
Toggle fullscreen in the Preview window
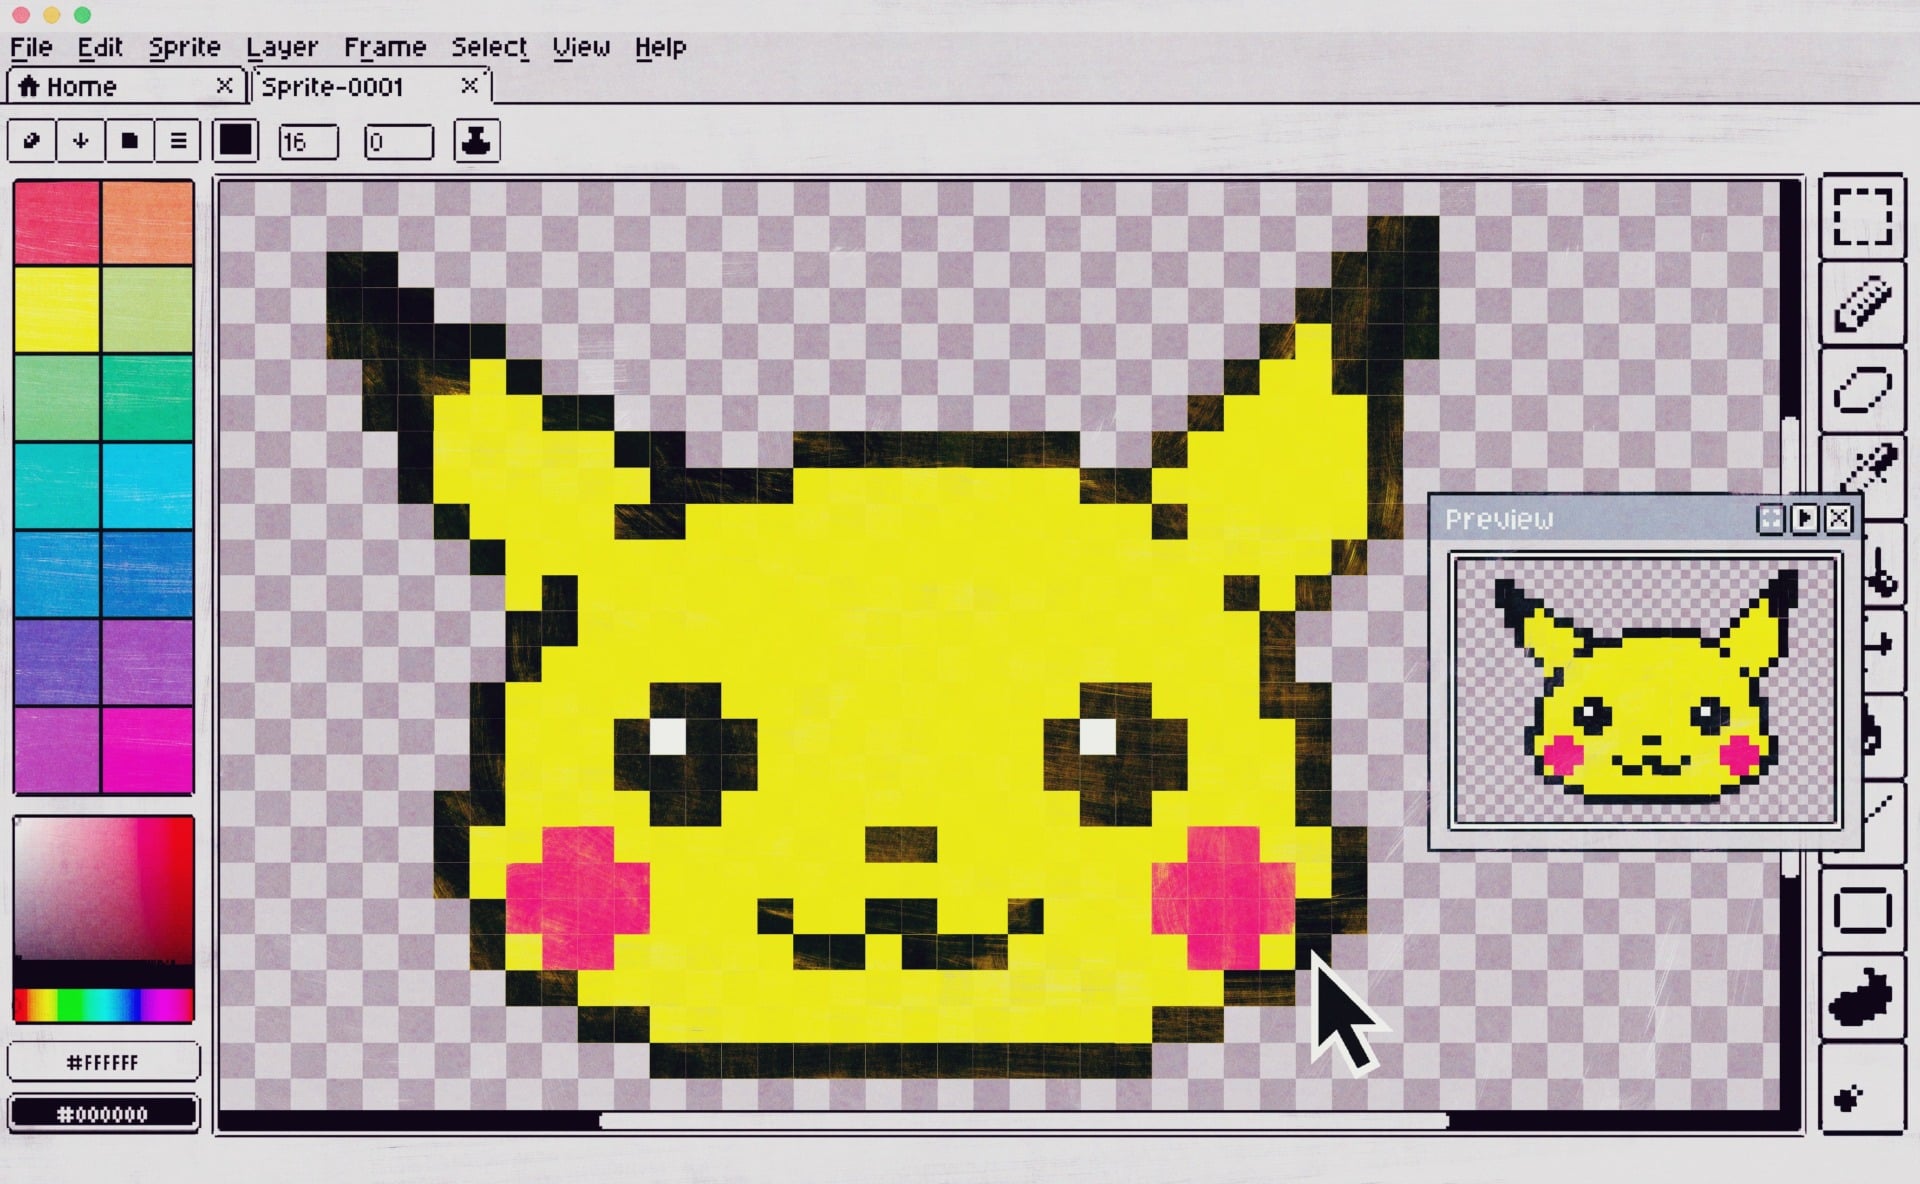[1770, 518]
